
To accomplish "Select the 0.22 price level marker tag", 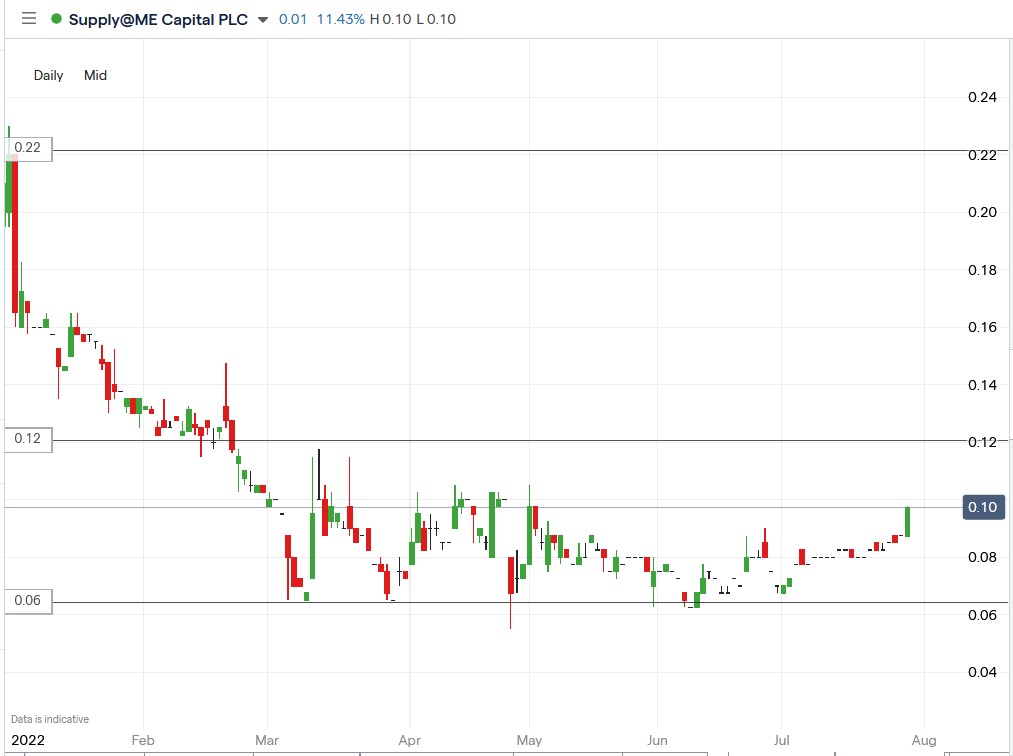I will (26, 149).
